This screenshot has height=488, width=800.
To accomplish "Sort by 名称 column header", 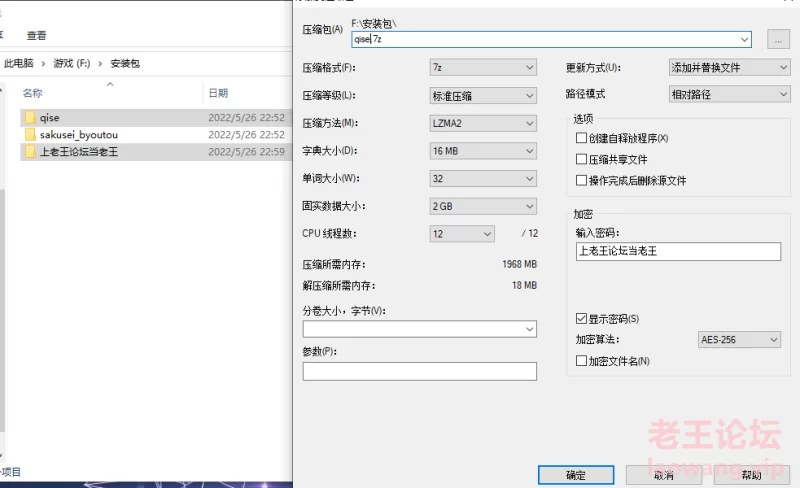I will (x=33, y=93).
